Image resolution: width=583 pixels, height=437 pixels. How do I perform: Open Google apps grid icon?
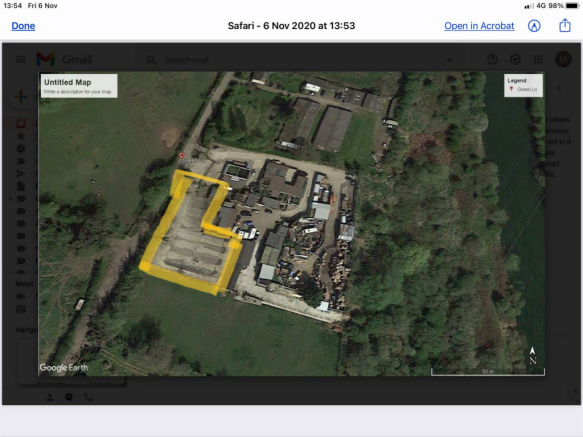[x=538, y=59]
